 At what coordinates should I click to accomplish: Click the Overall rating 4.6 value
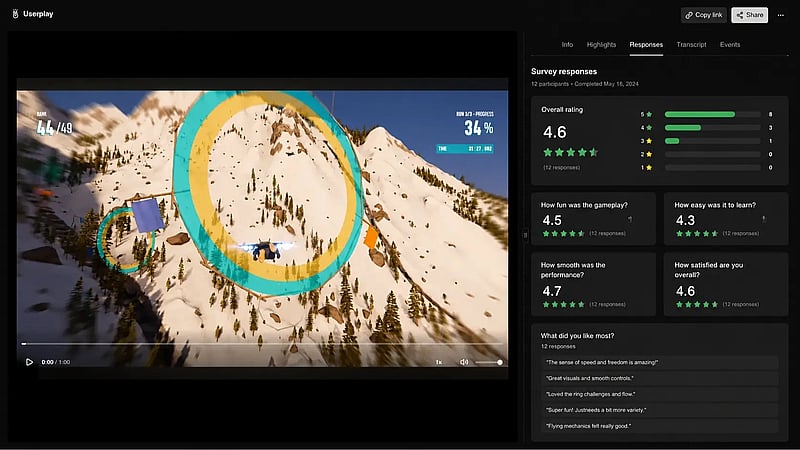click(x=555, y=133)
